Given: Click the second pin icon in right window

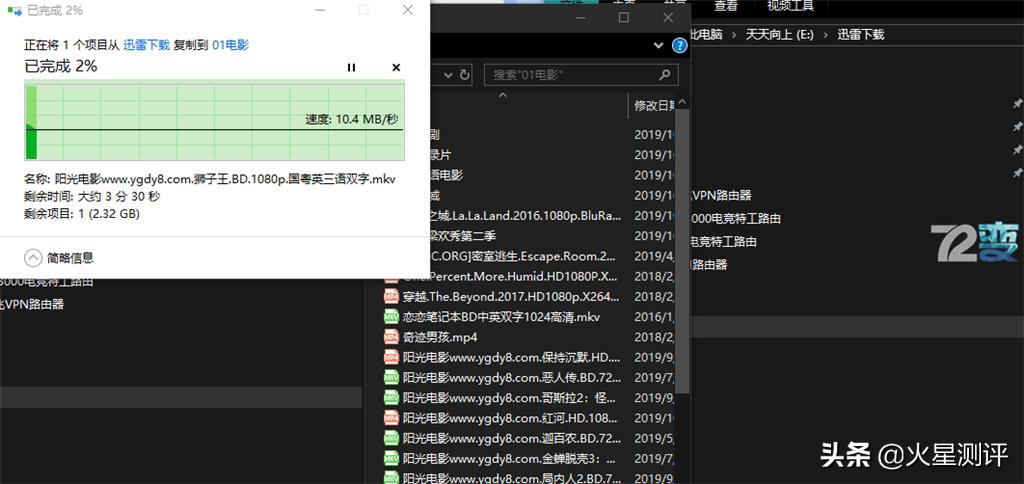Looking at the screenshot, I should coord(1017,127).
